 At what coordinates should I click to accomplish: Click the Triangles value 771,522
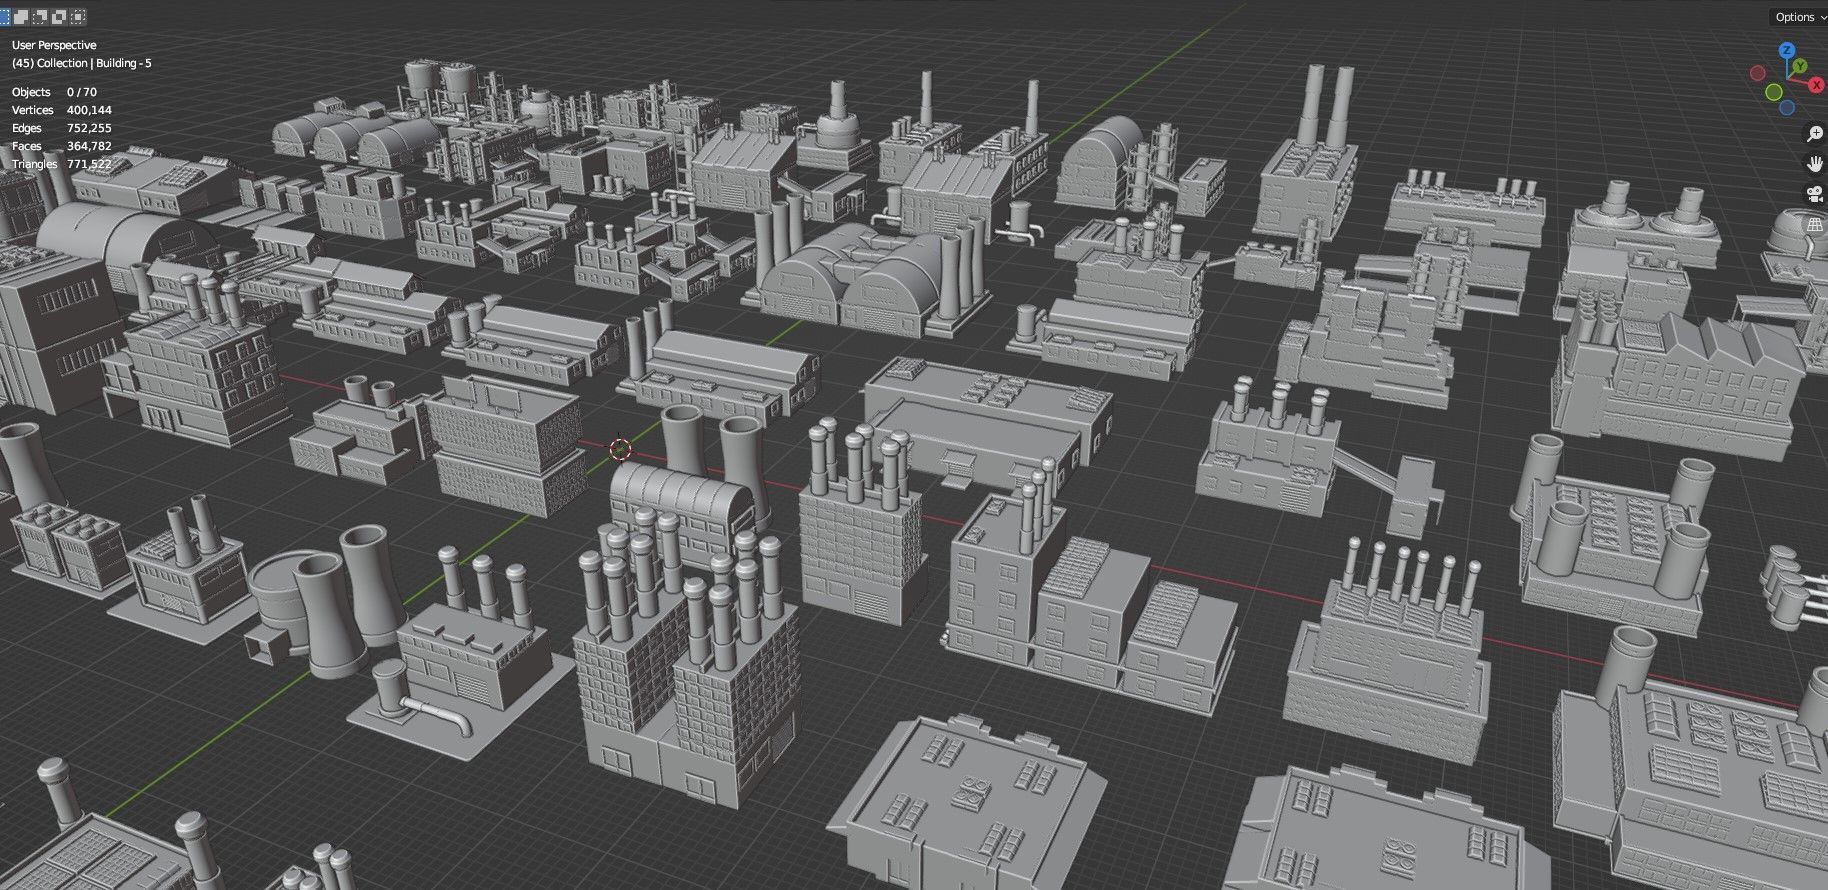[89, 164]
